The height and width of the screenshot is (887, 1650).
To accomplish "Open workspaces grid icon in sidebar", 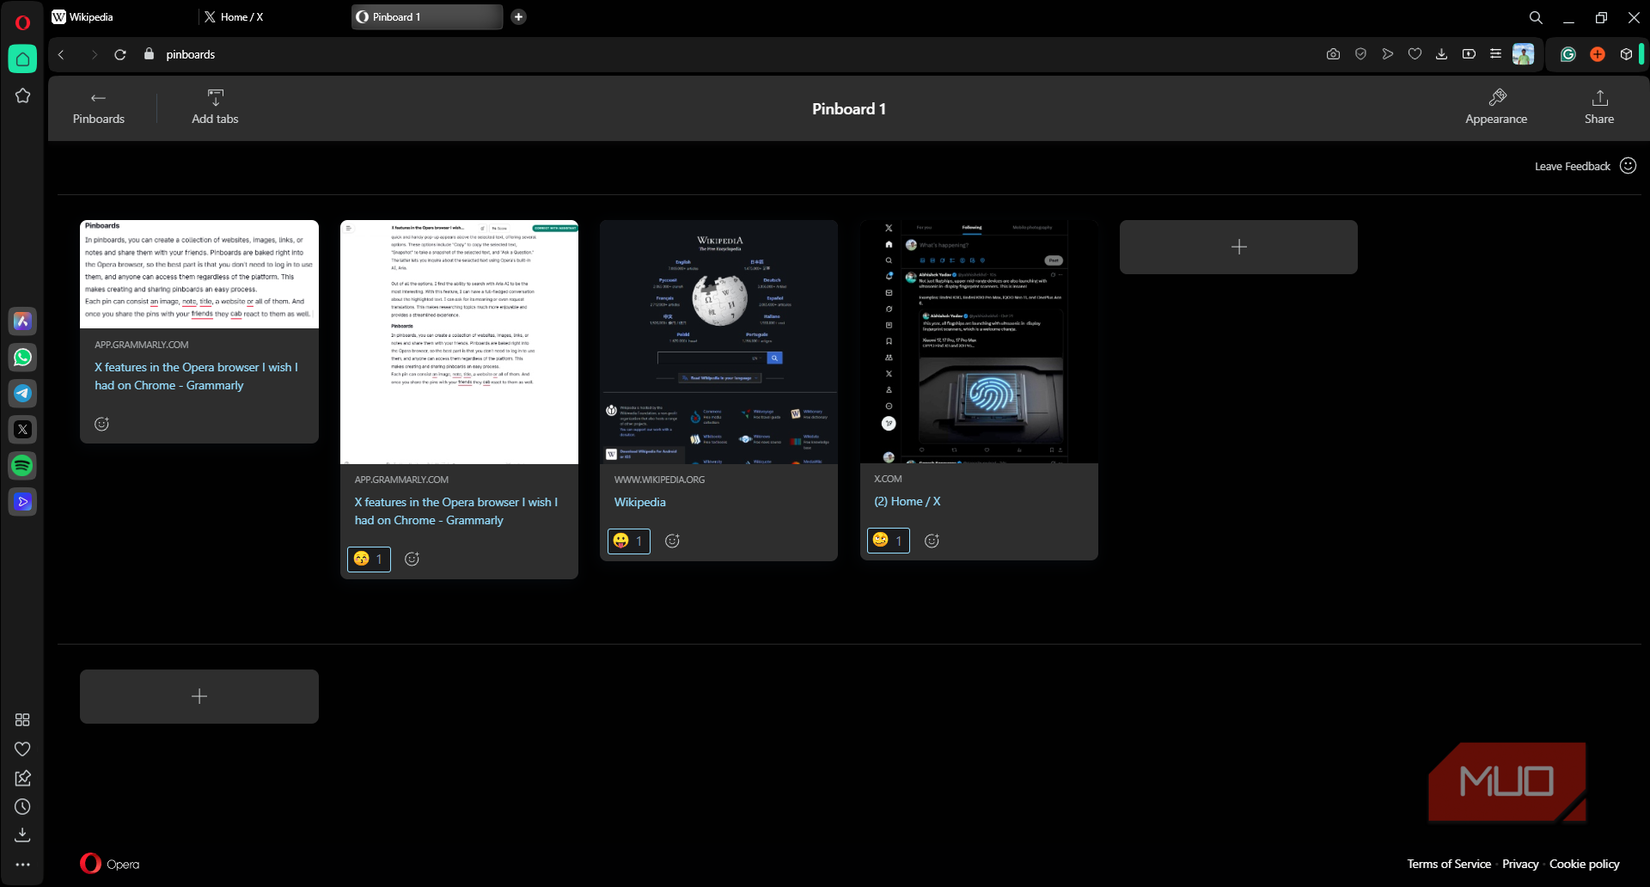I will click(22, 720).
